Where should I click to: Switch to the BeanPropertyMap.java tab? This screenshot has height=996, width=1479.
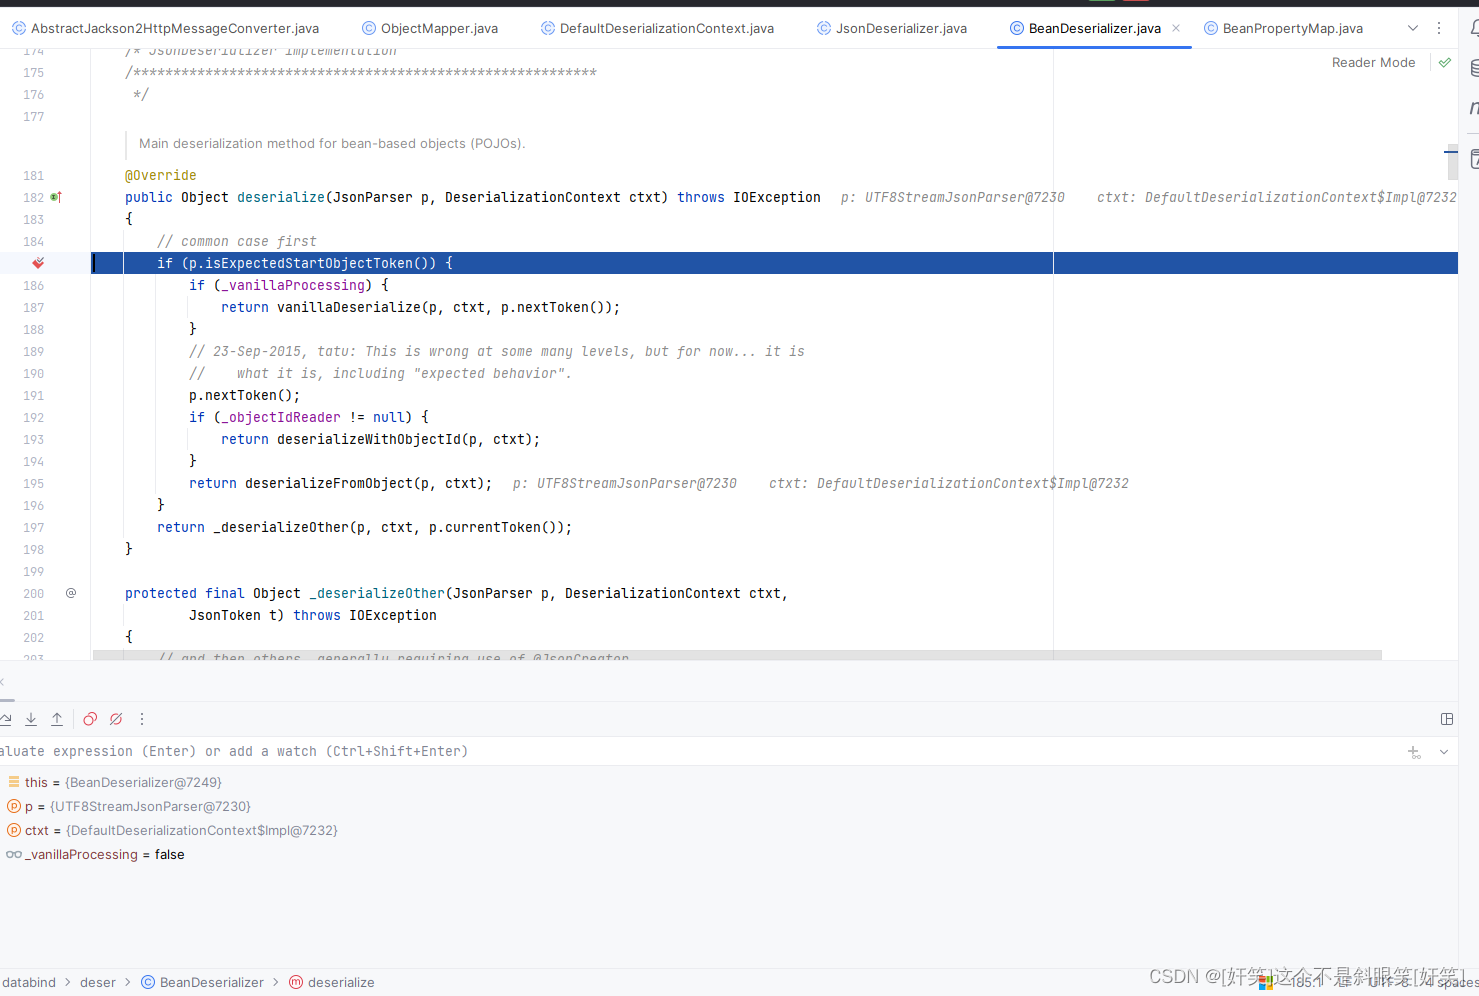click(1291, 28)
